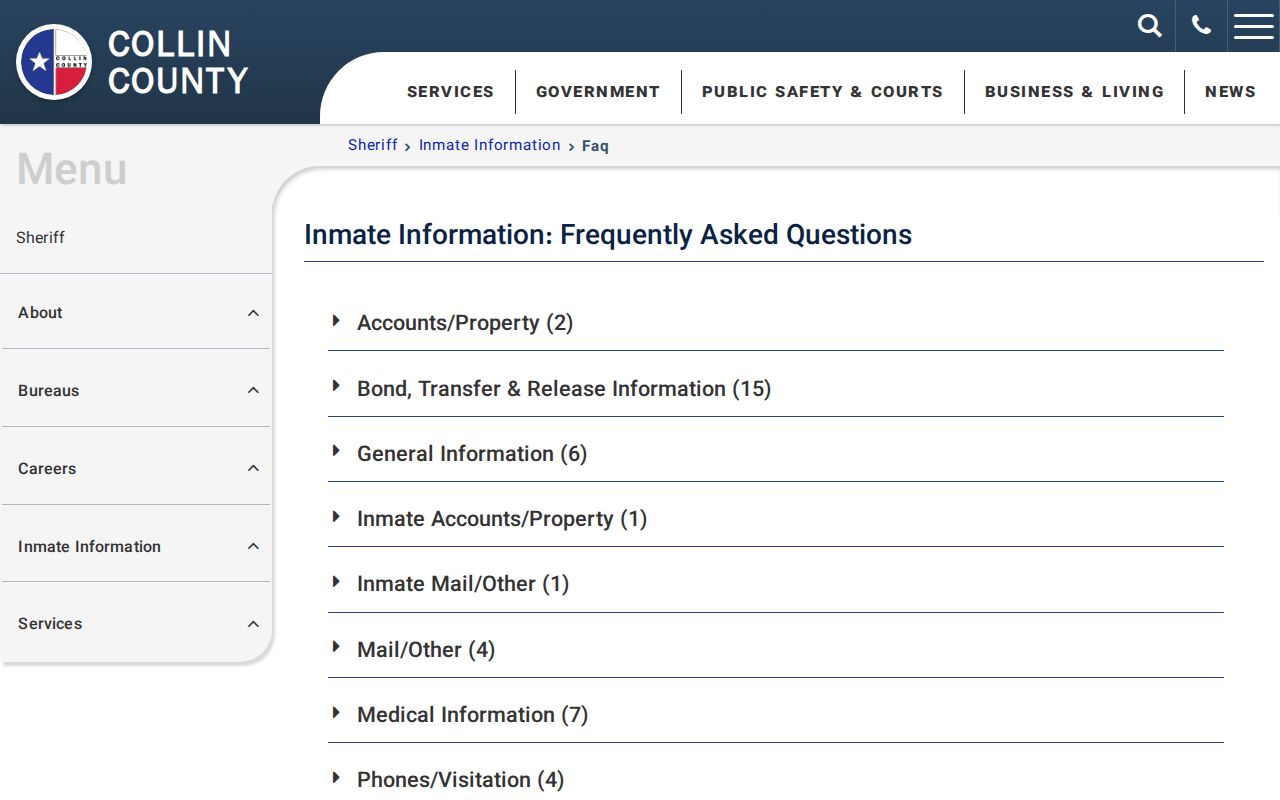Click the Careers sidebar label
Screen dimensions: 1280x800
[47, 469]
